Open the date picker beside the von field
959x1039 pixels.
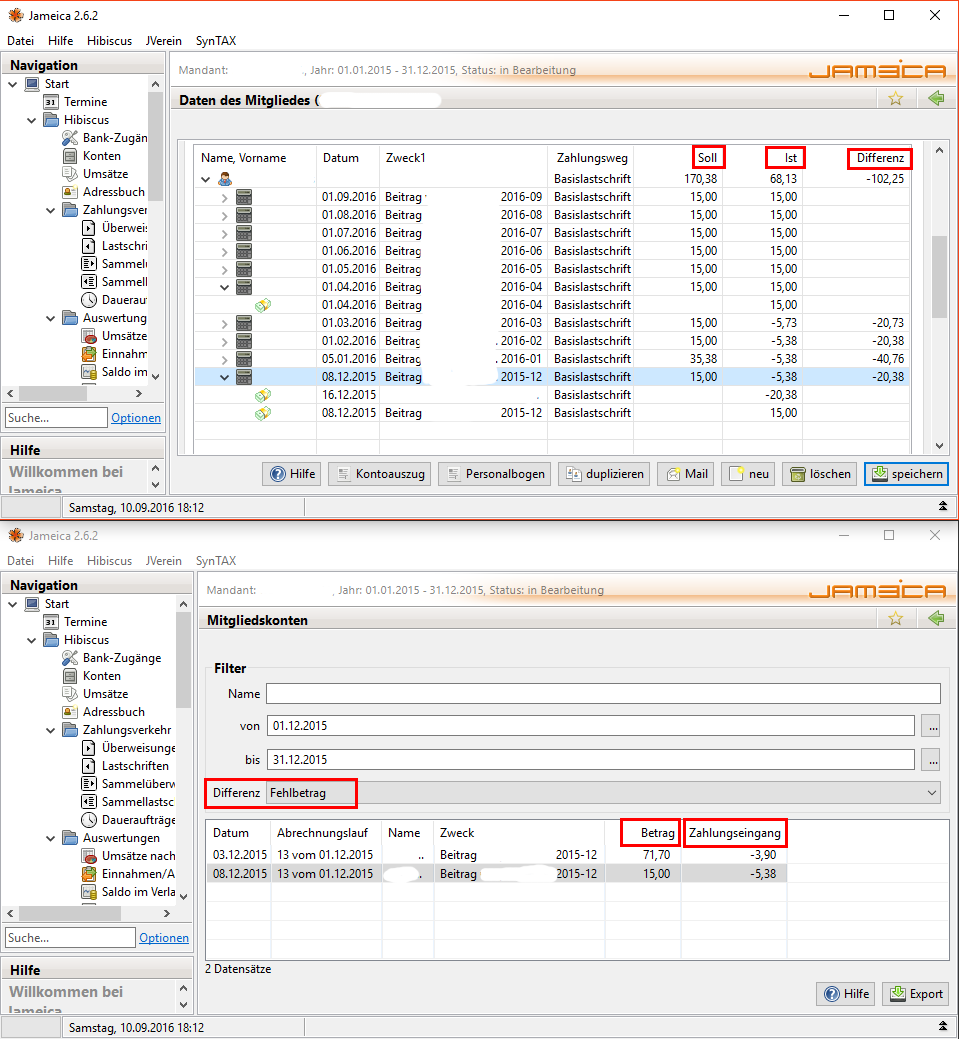pyautogui.click(x=932, y=726)
